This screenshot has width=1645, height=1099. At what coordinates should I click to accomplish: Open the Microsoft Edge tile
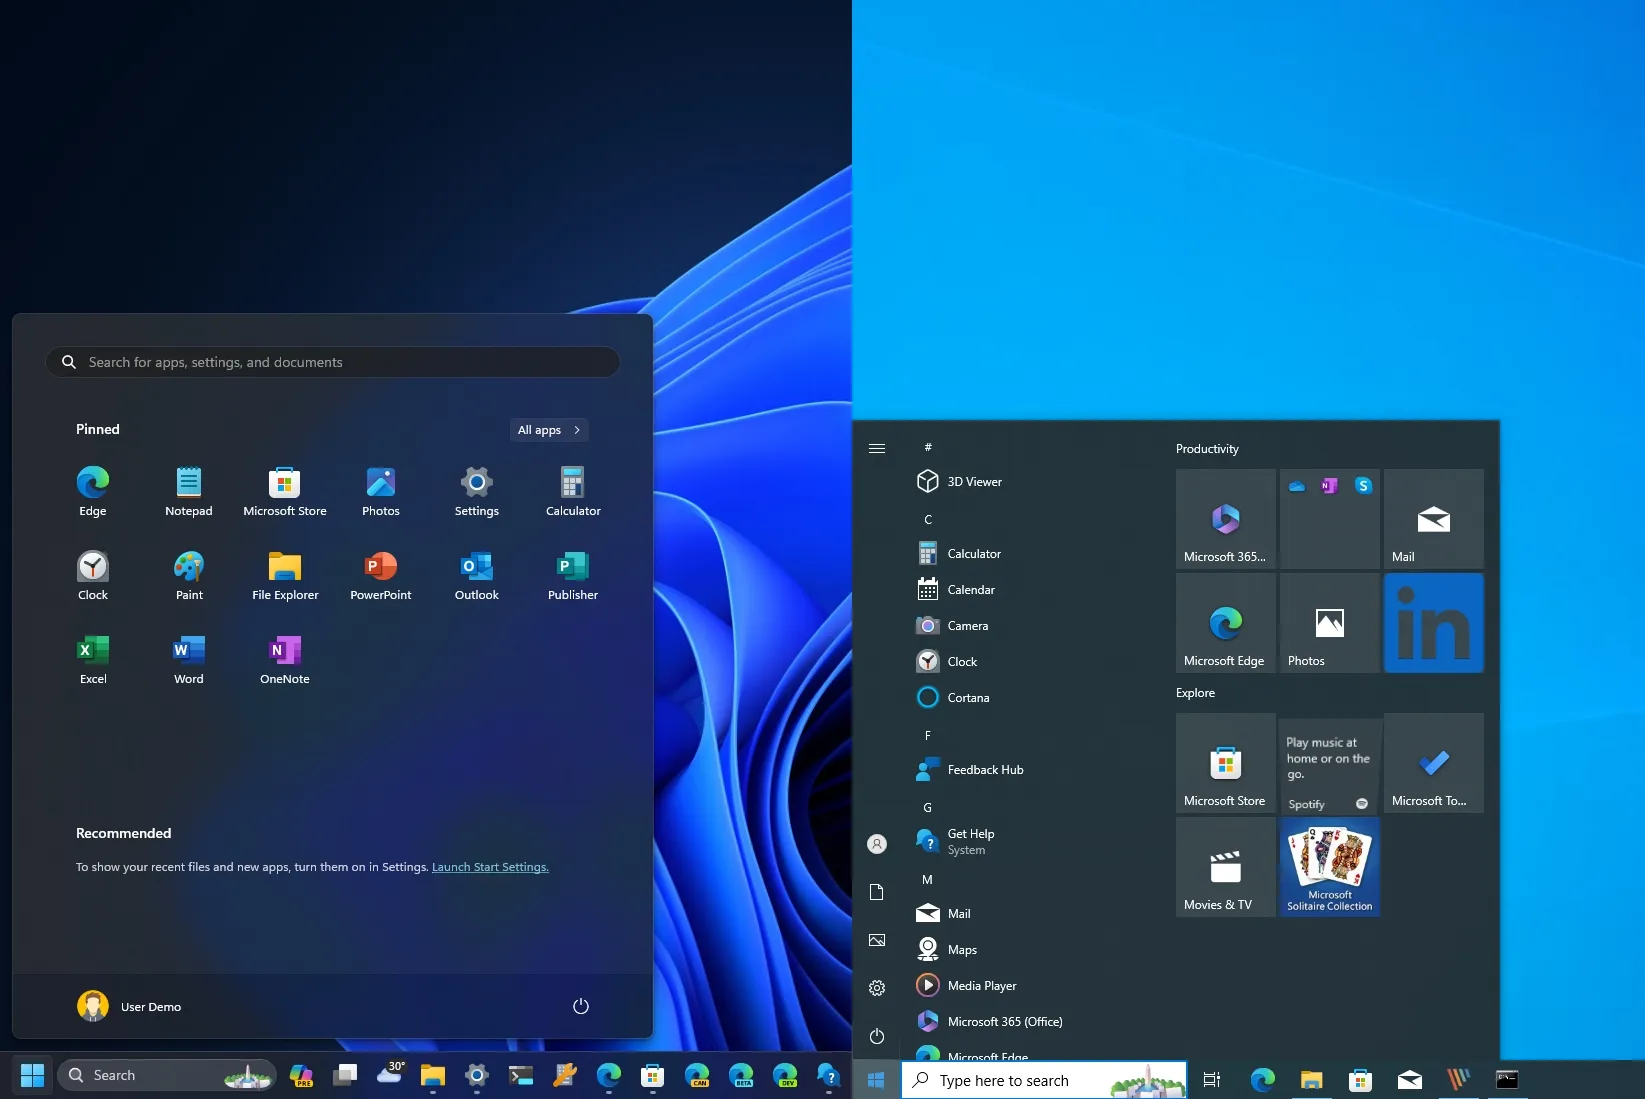click(x=1226, y=623)
